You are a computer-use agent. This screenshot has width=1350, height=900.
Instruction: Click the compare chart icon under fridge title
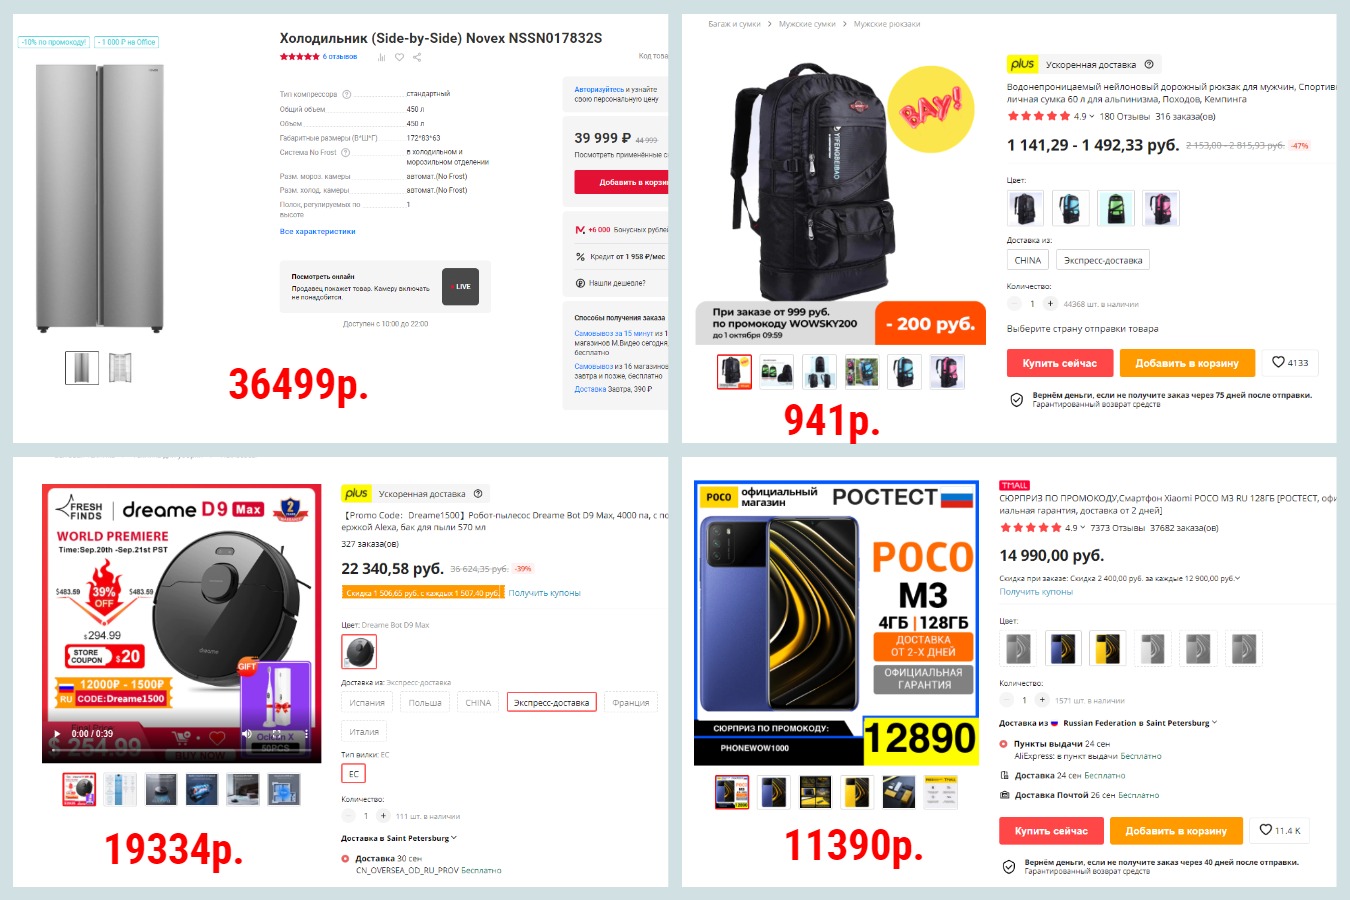pyautogui.click(x=381, y=57)
